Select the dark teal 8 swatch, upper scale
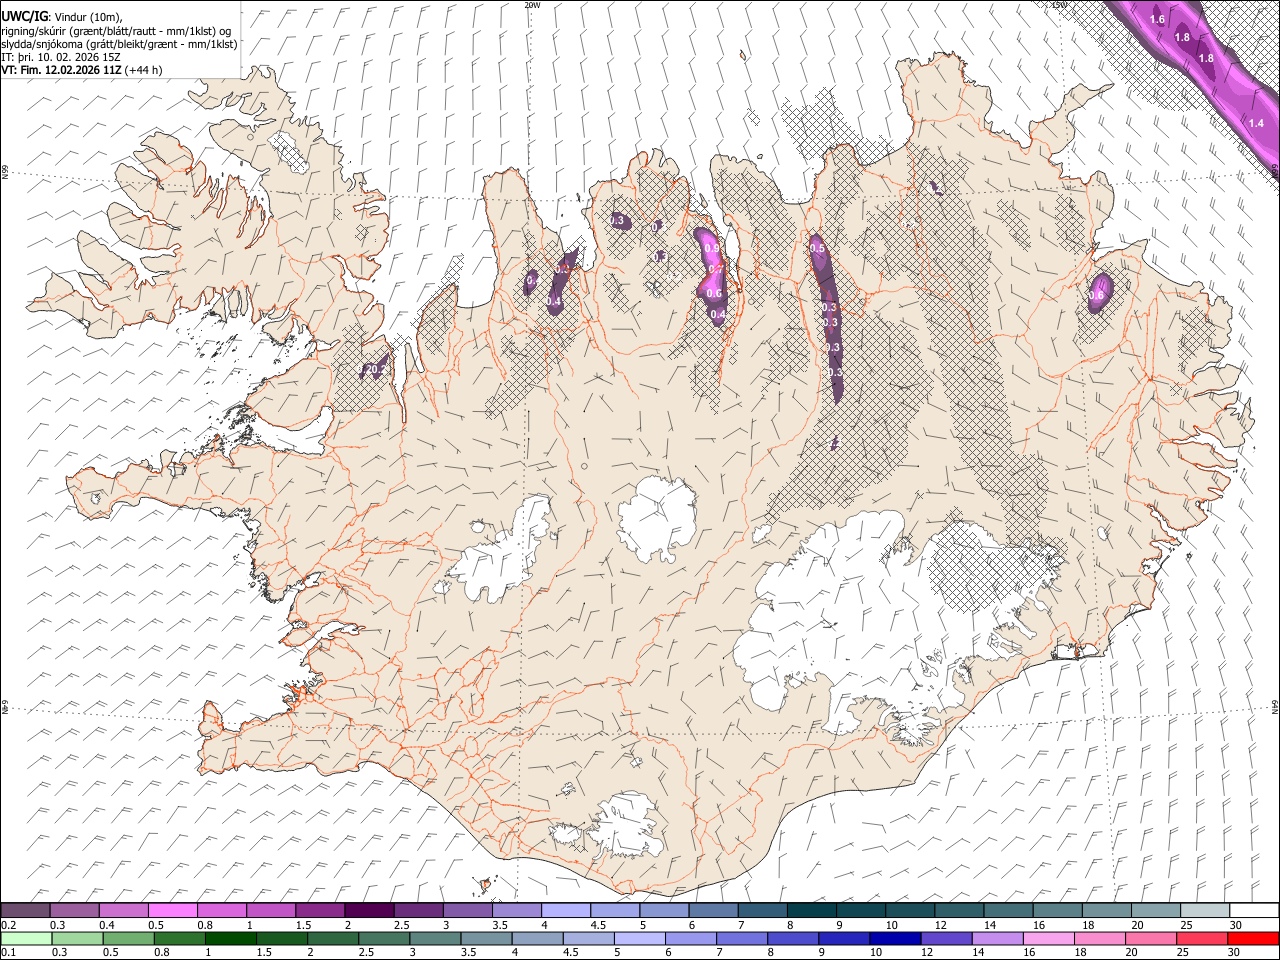 coord(810,910)
